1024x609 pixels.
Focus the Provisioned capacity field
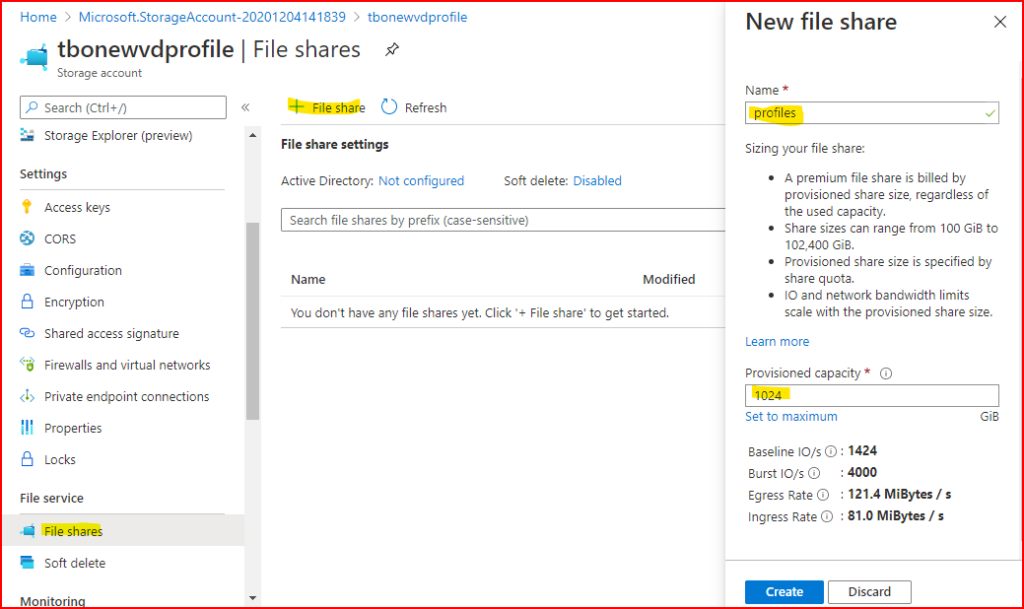(872, 395)
